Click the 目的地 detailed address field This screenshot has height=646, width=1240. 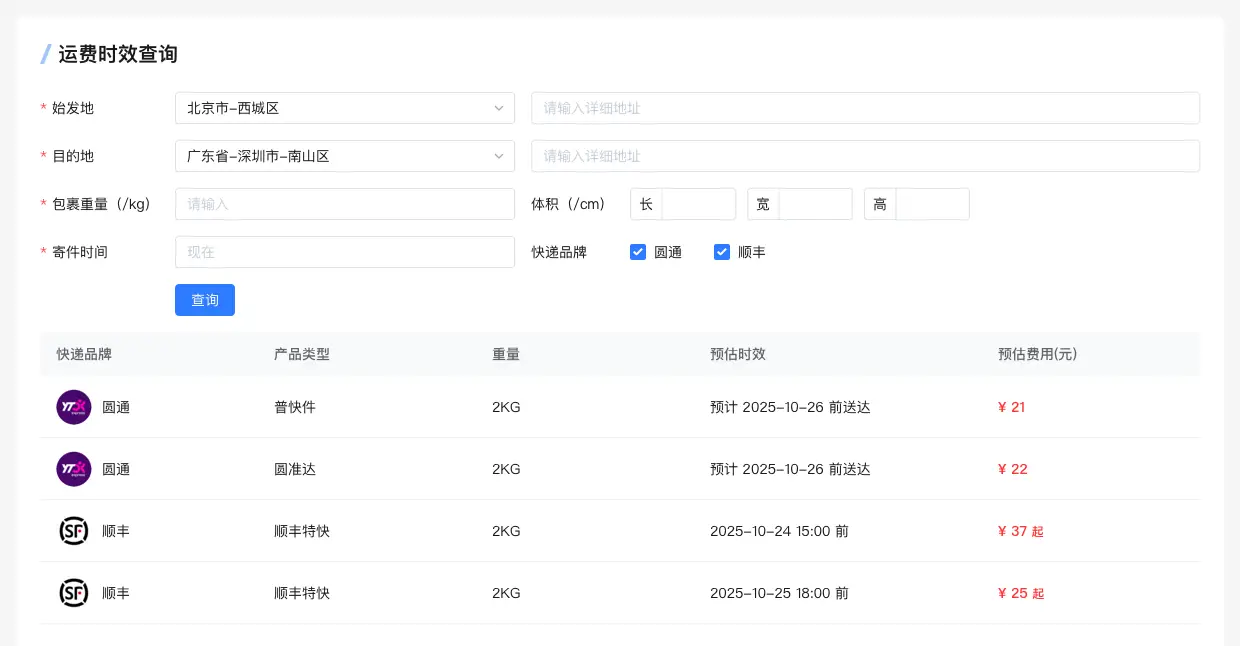tap(865, 156)
